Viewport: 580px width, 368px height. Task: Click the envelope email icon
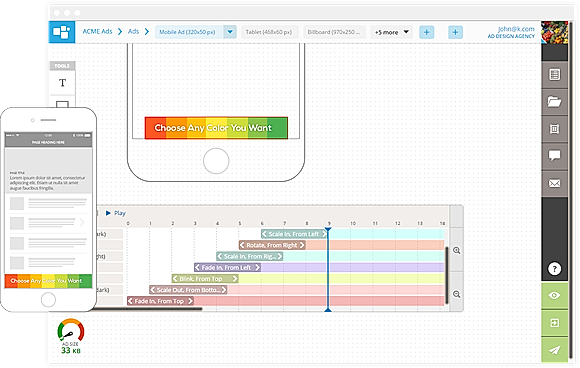554,183
